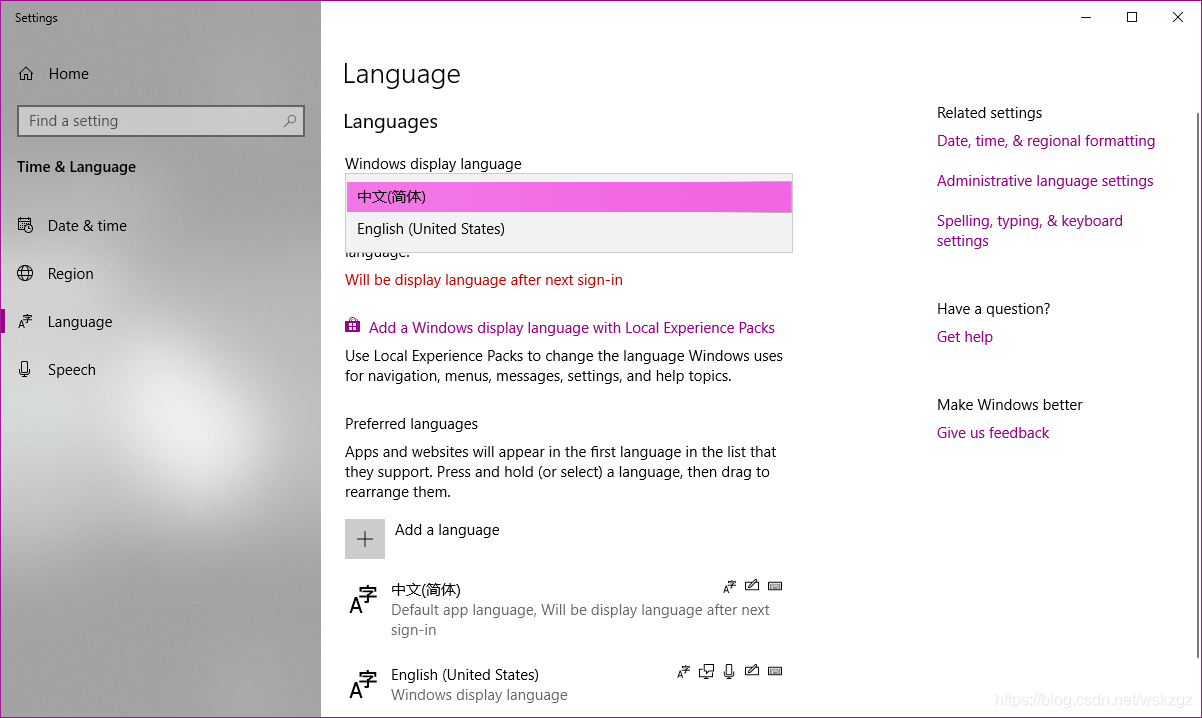
Task: Minimize the Settings window
Action: click(1086, 17)
